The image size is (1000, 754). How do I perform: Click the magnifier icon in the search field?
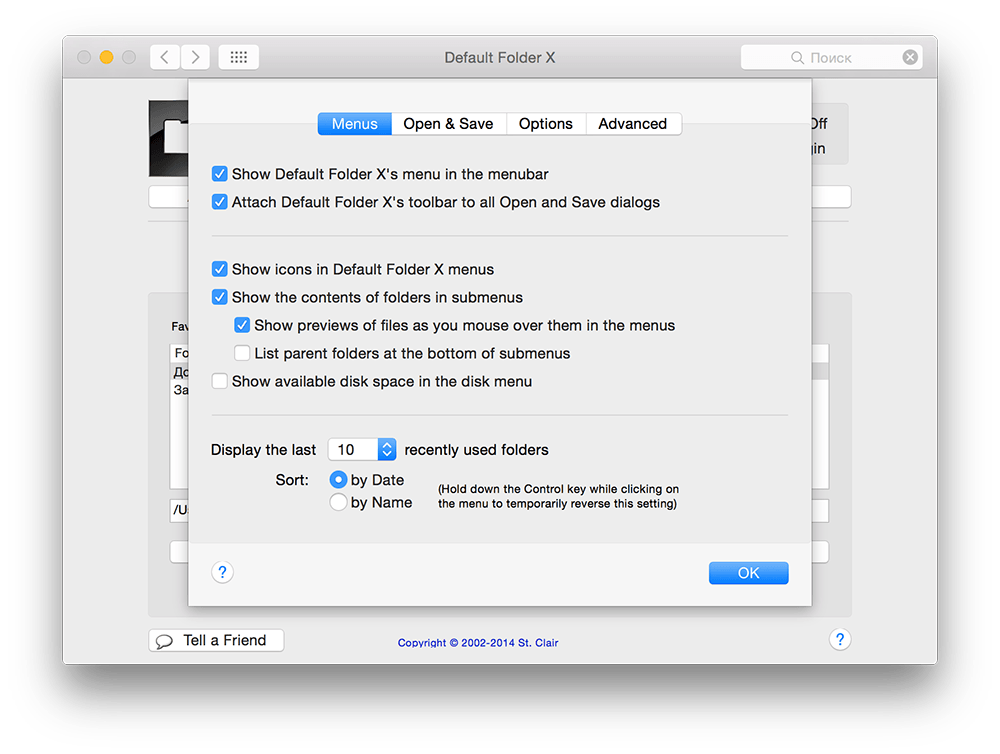click(797, 58)
